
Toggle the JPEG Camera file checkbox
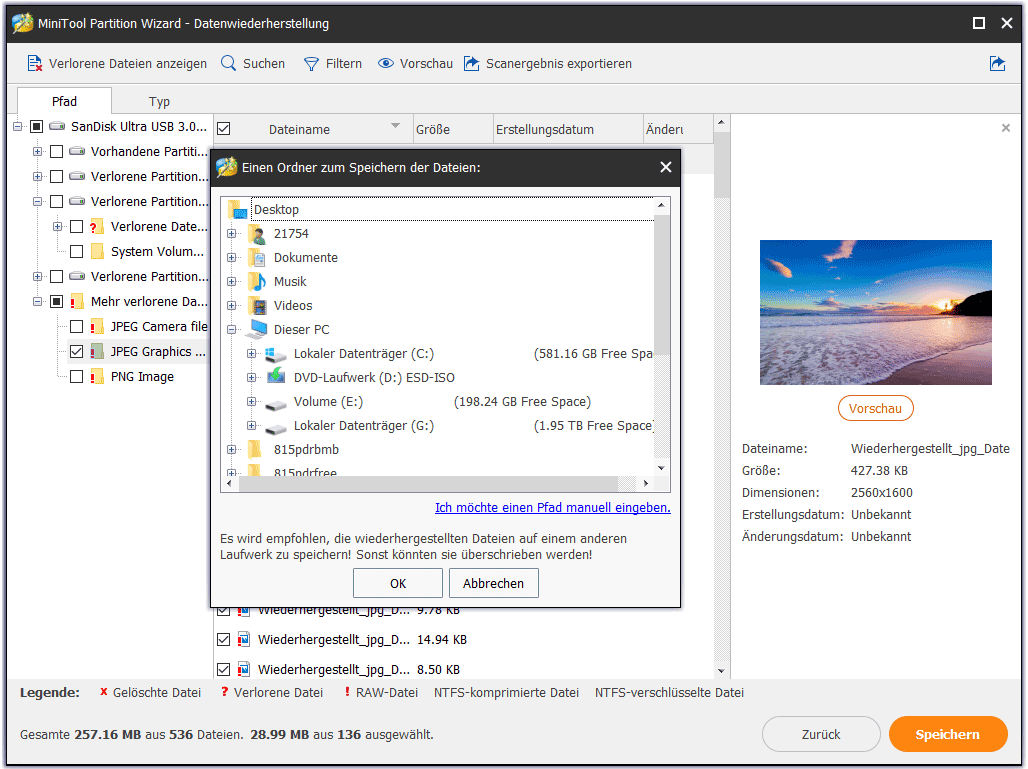pyautogui.click(x=76, y=327)
